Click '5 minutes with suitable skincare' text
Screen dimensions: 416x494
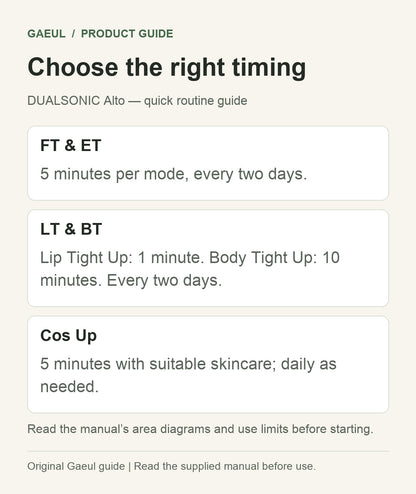(x=158, y=364)
